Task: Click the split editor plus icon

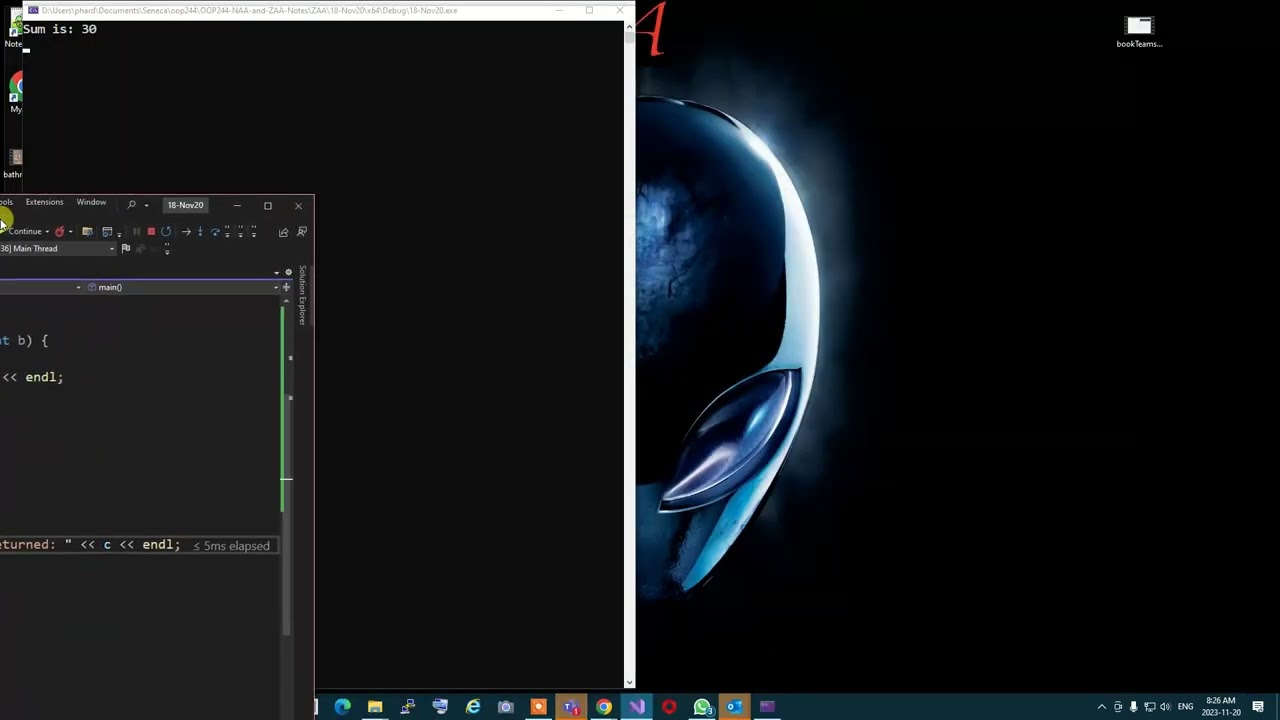Action: coord(286,287)
